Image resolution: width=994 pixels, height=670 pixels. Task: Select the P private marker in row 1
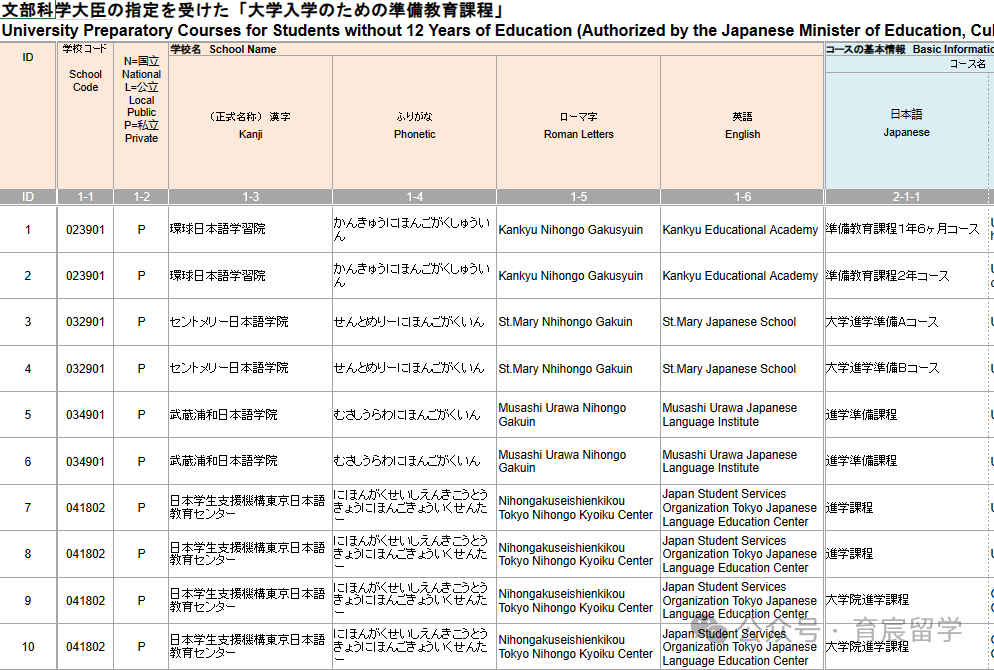coord(141,229)
